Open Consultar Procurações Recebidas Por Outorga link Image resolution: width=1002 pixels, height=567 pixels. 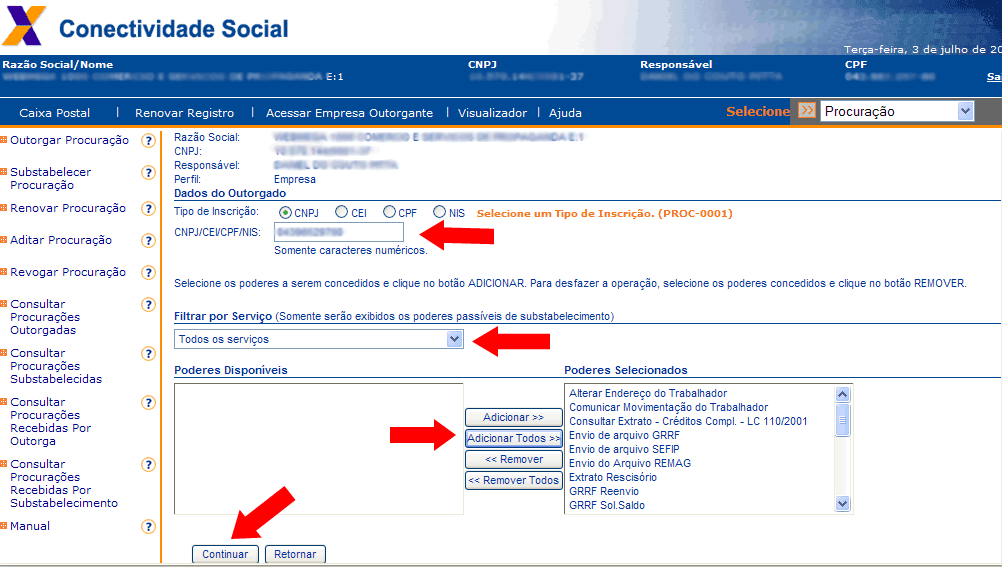50,421
